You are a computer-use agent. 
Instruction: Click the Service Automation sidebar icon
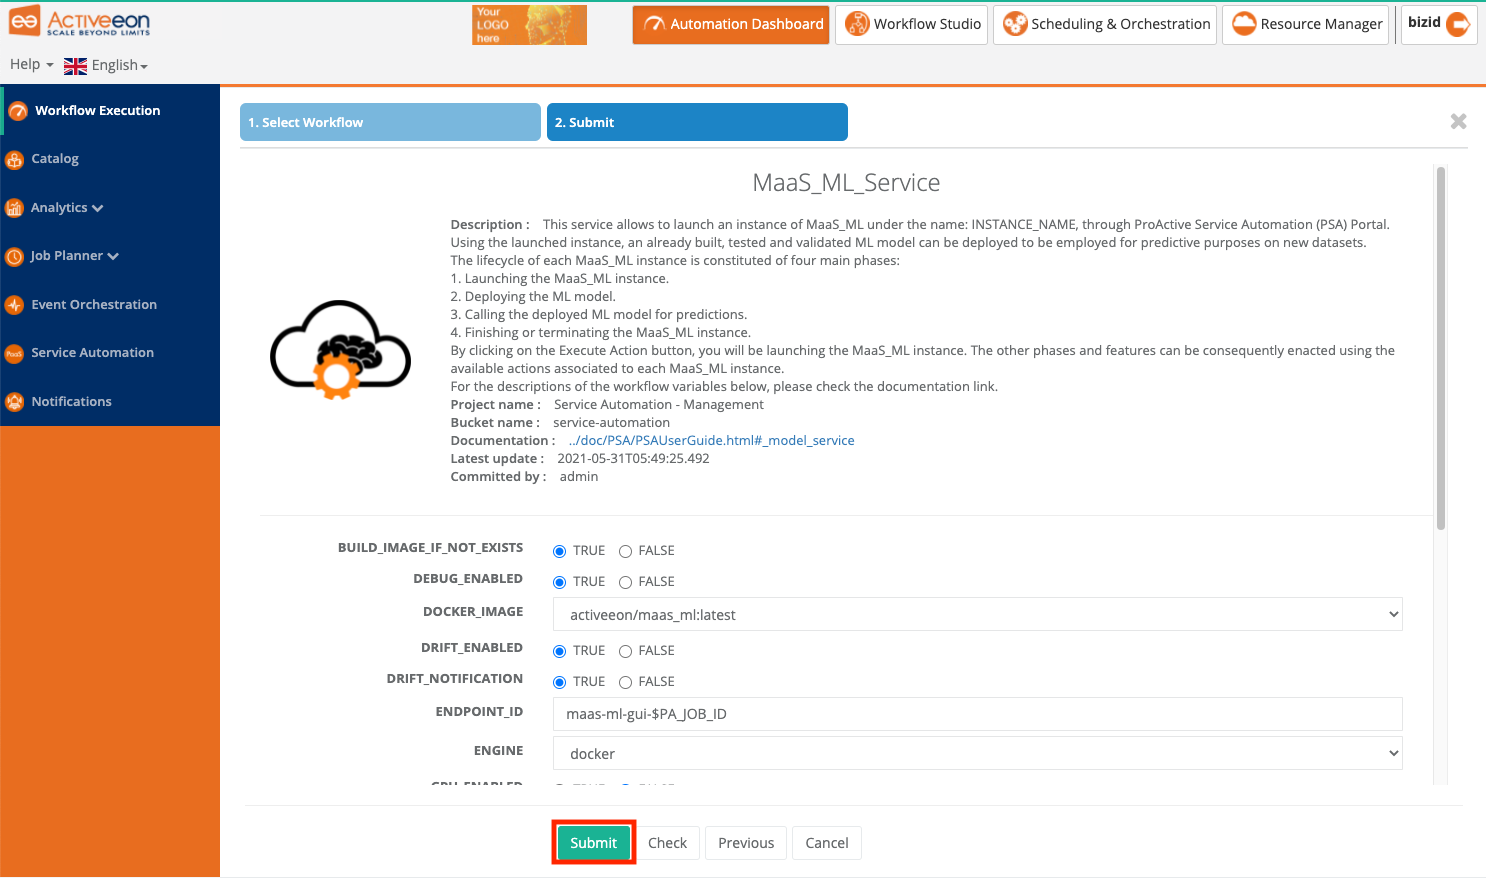[x=14, y=353]
